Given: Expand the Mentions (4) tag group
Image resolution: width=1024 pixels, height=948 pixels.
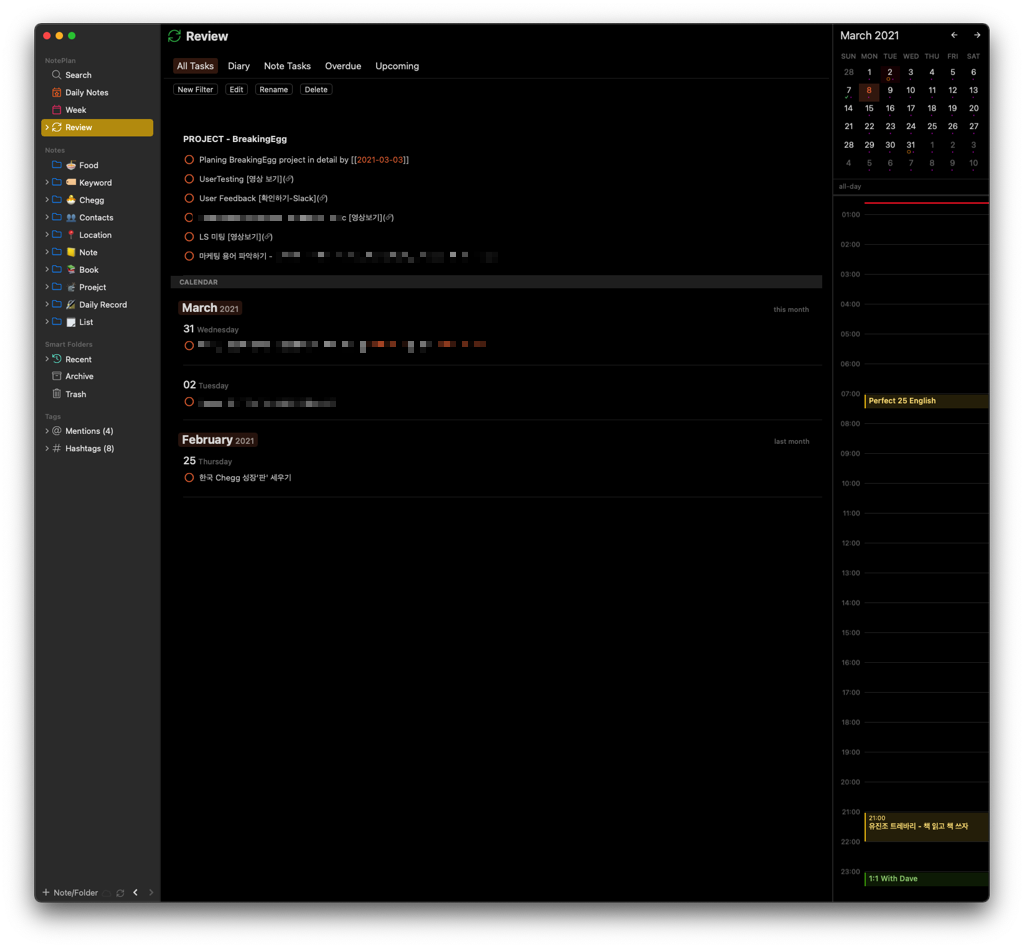Looking at the screenshot, I should pyautogui.click(x=47, y=431).
